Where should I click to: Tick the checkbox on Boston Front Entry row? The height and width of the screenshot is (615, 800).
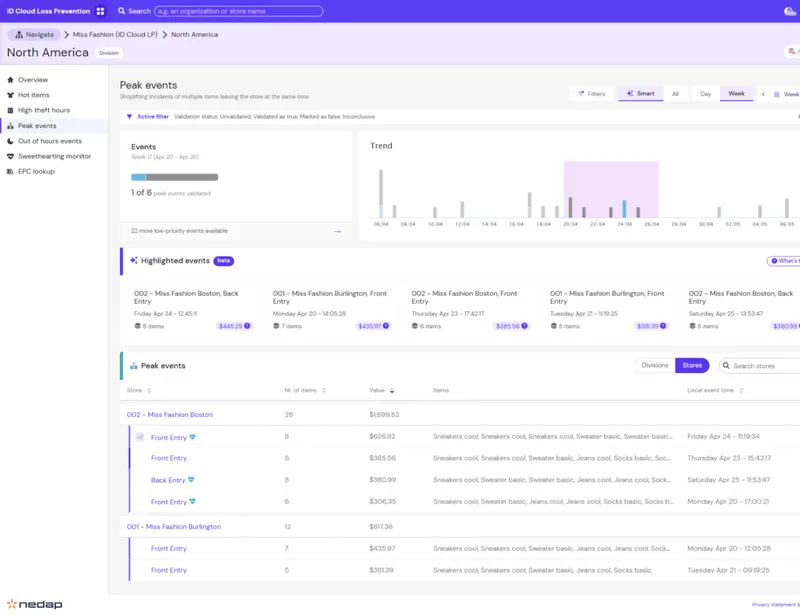tap(140, 437)
